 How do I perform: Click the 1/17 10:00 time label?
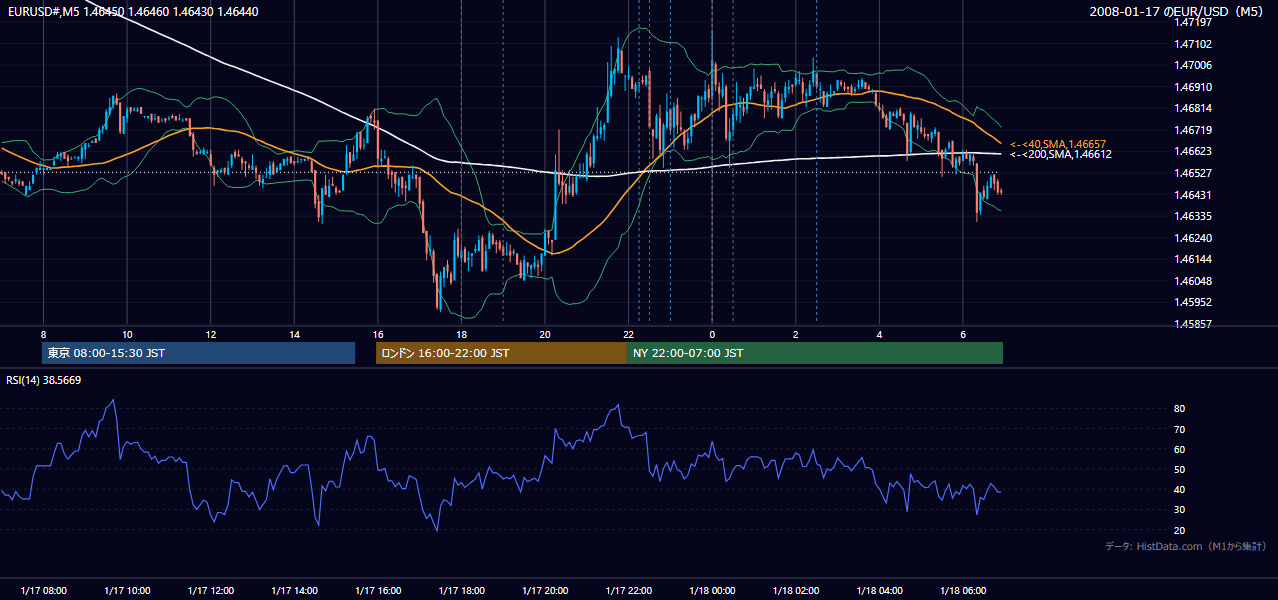127,590
